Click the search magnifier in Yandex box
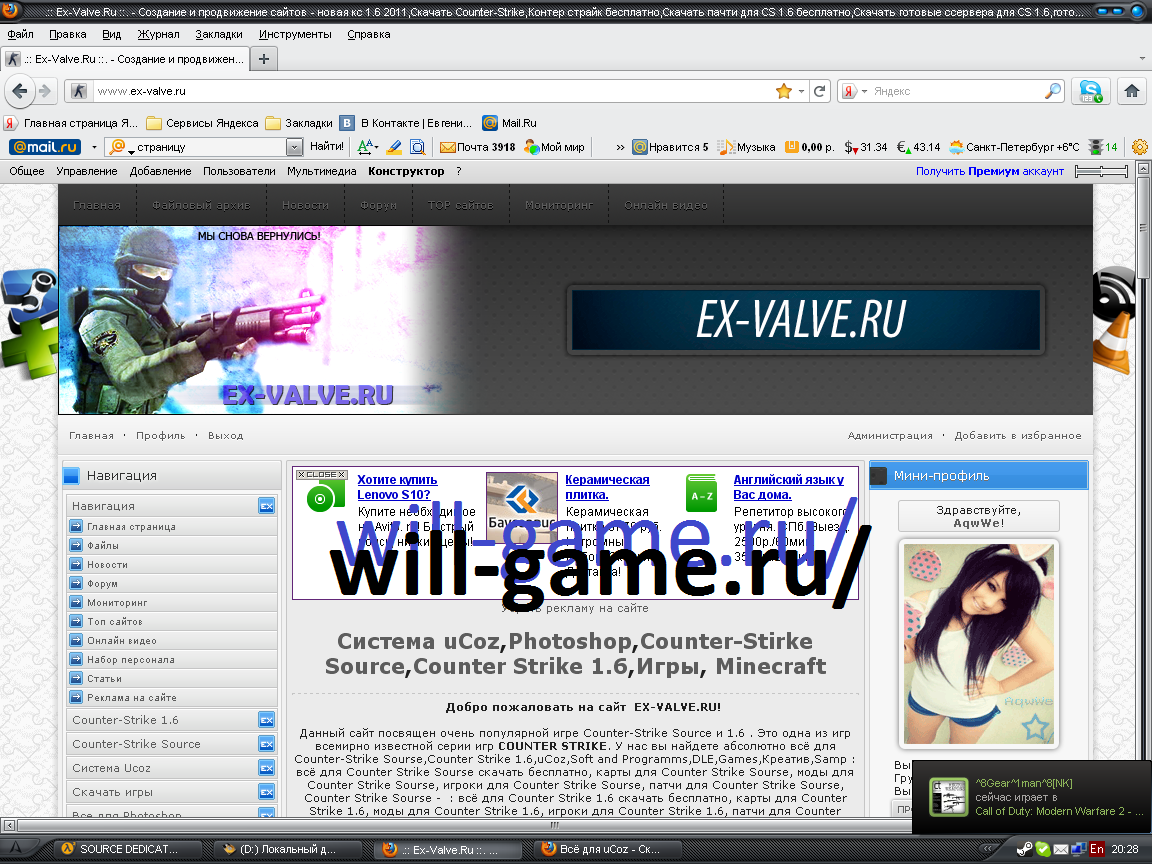The height and width of the screenshot is (864, 1152). (x=1052, y=91)
